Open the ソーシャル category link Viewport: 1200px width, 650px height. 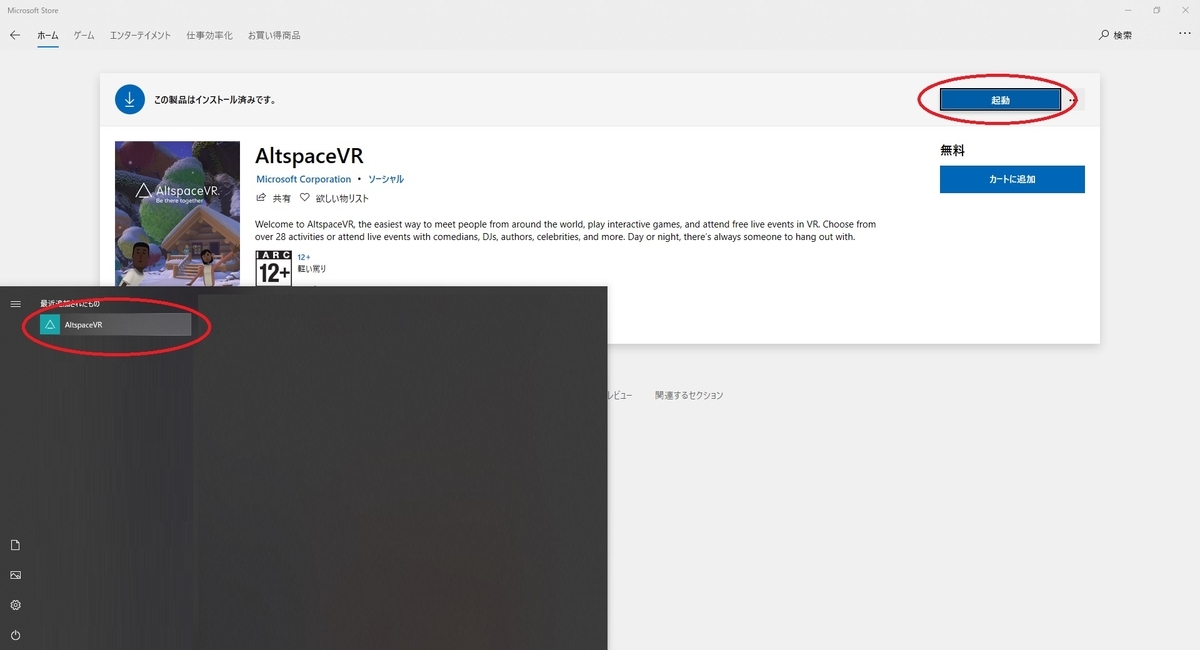click(386, 179)
